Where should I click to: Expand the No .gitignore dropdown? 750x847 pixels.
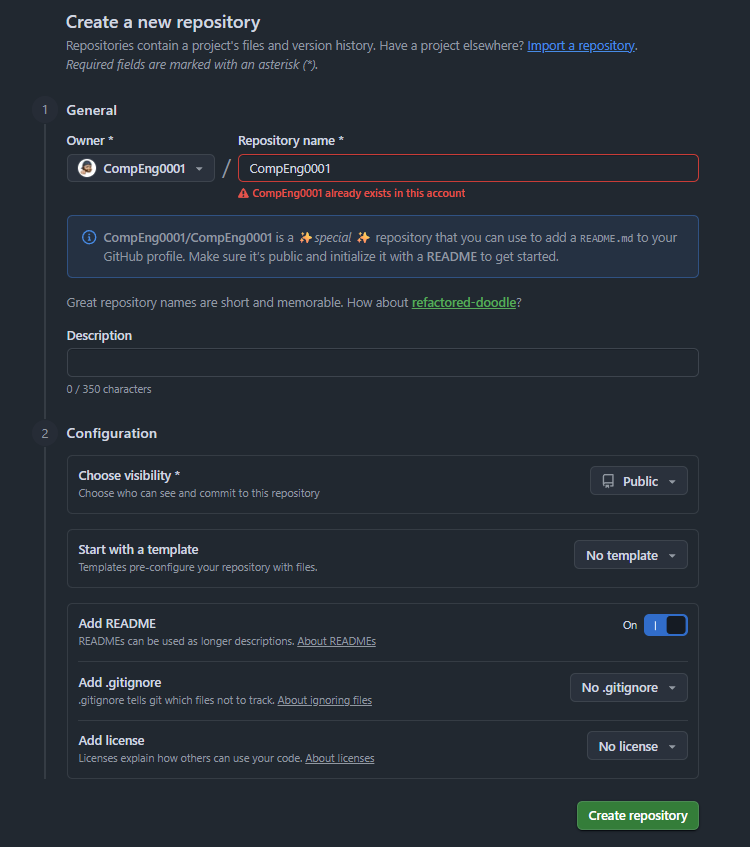629,688
